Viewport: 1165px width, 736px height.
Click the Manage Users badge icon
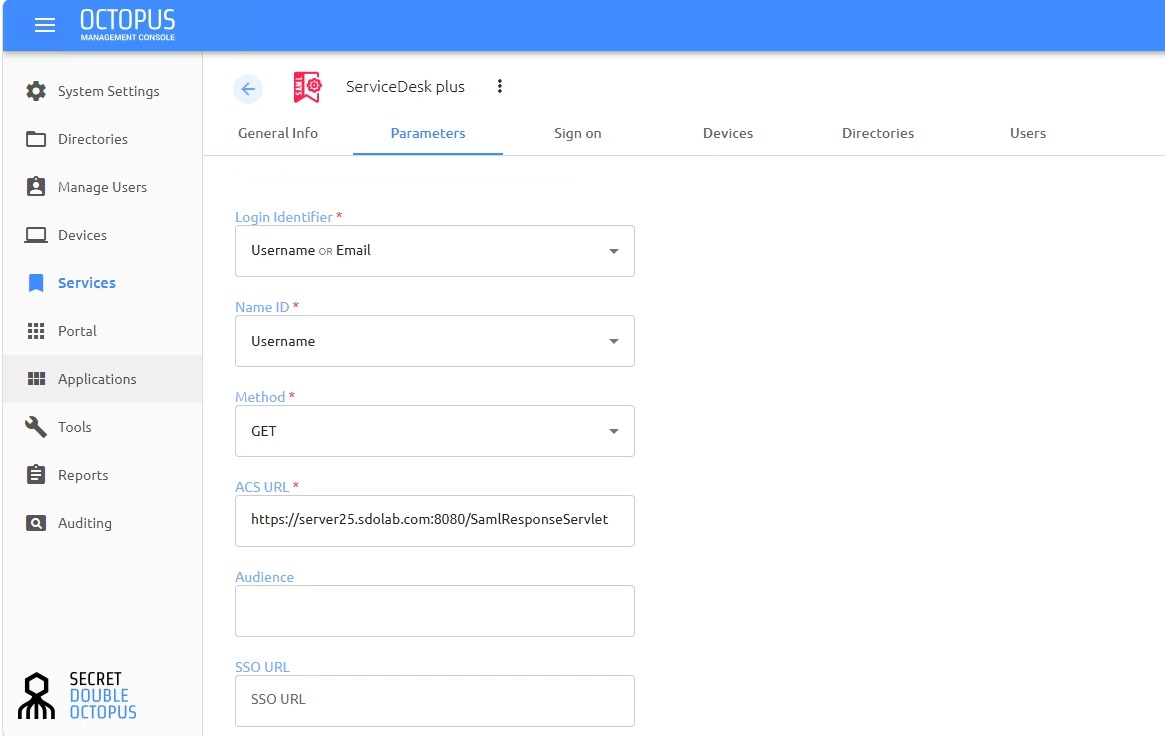pyautogui.click(x=36, y=187)
